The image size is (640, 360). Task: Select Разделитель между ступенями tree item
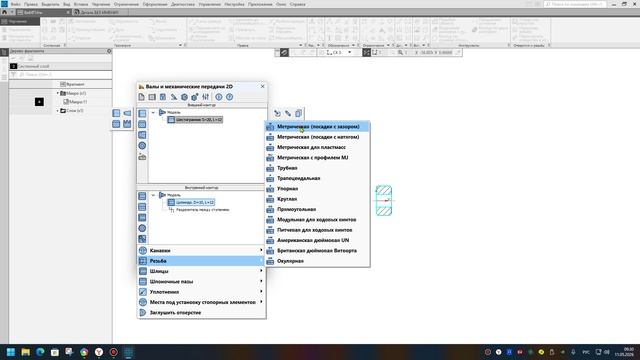pyautogui.click(x=199, y=210)
